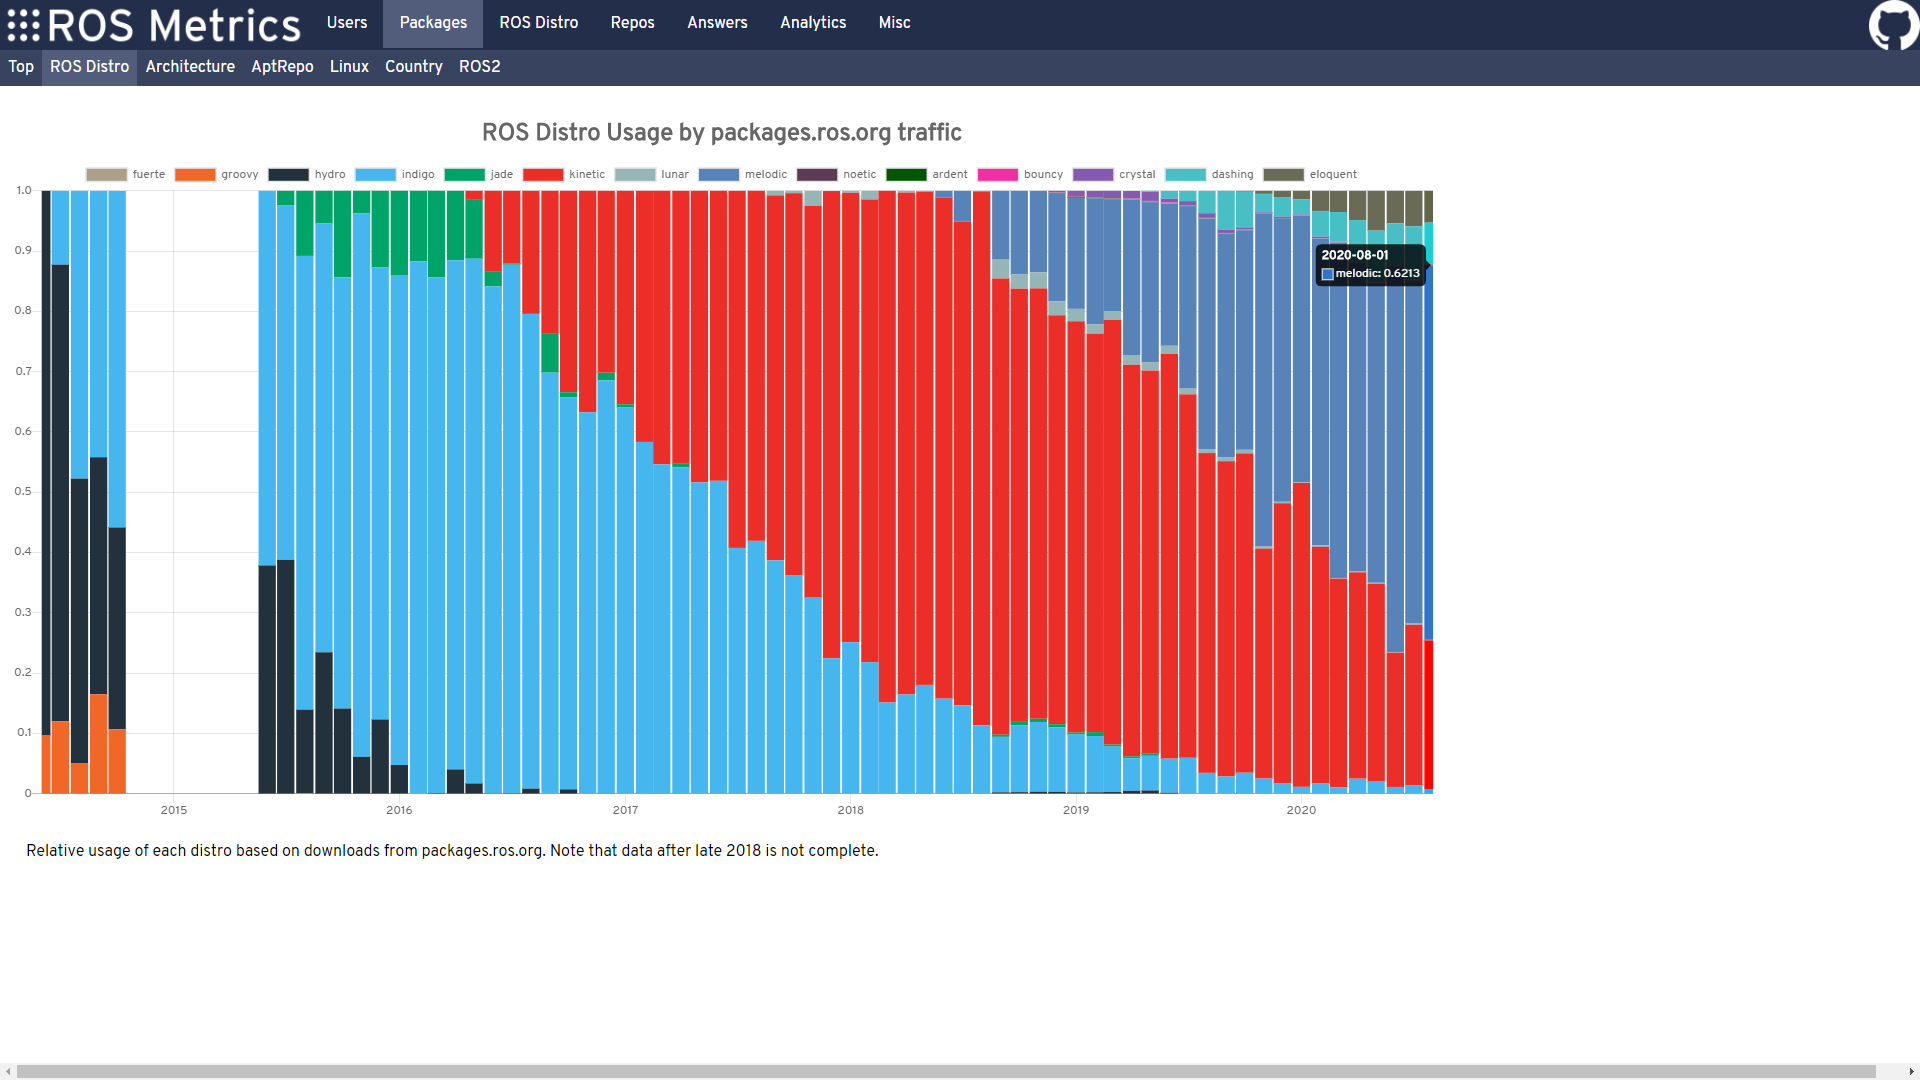Image resolution: width=1920 pixels, height=1080 pixels.
Task: Click the ROS Metrics grid logo icon
Action: tap(24, 25)
